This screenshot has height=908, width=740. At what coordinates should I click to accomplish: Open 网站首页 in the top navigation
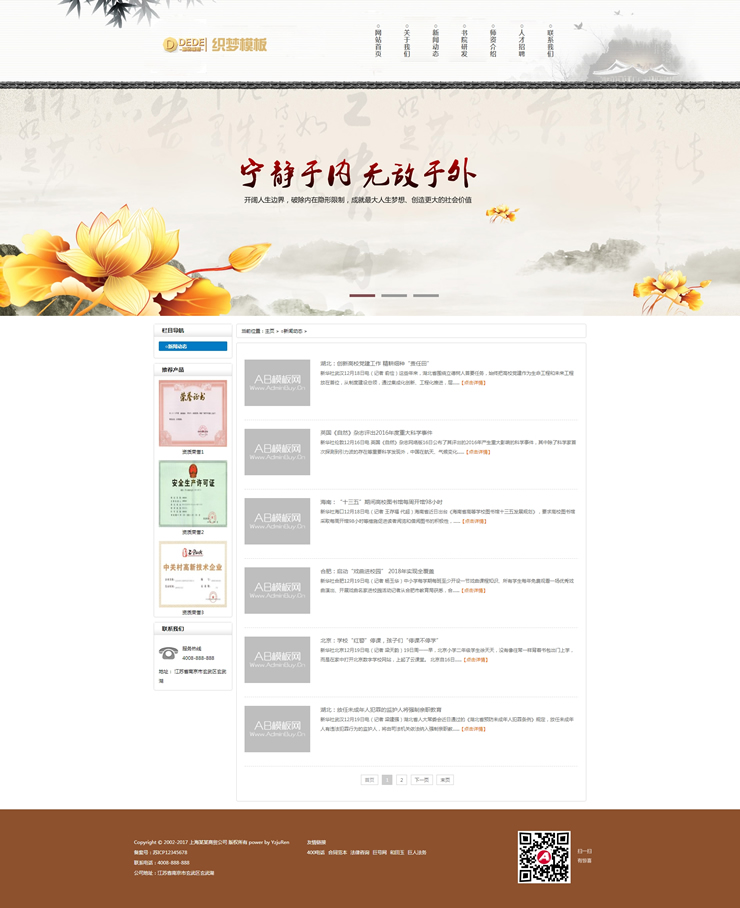coord(378,42)
